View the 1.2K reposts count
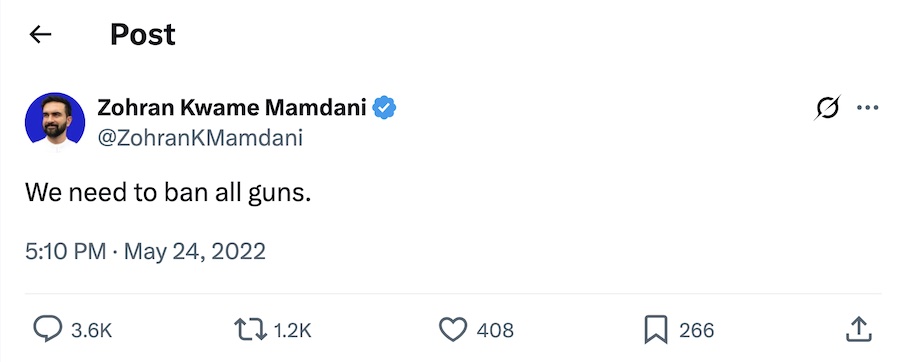The height and width of the screenshot is (362, 900). (292, 330)
